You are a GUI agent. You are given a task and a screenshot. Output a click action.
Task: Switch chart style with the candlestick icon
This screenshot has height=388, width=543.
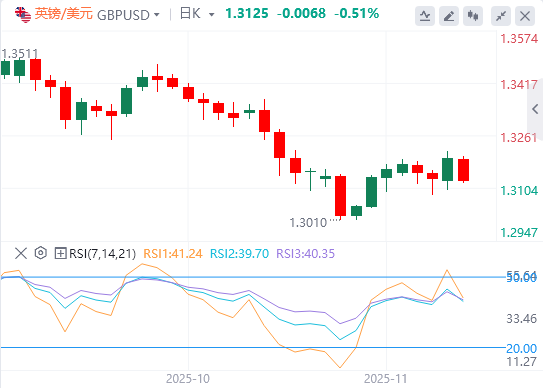click(473, 16)
